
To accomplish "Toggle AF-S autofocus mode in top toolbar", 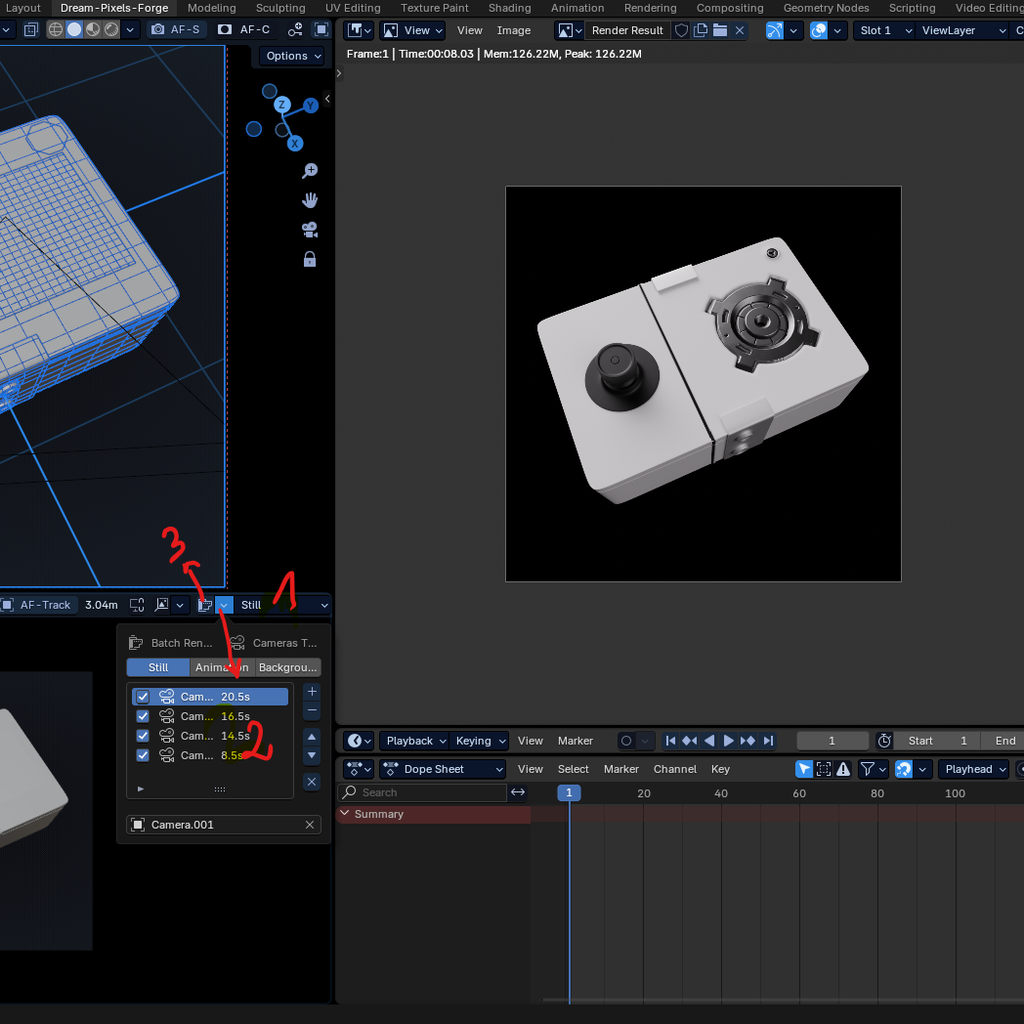I will tap(177, 29).
